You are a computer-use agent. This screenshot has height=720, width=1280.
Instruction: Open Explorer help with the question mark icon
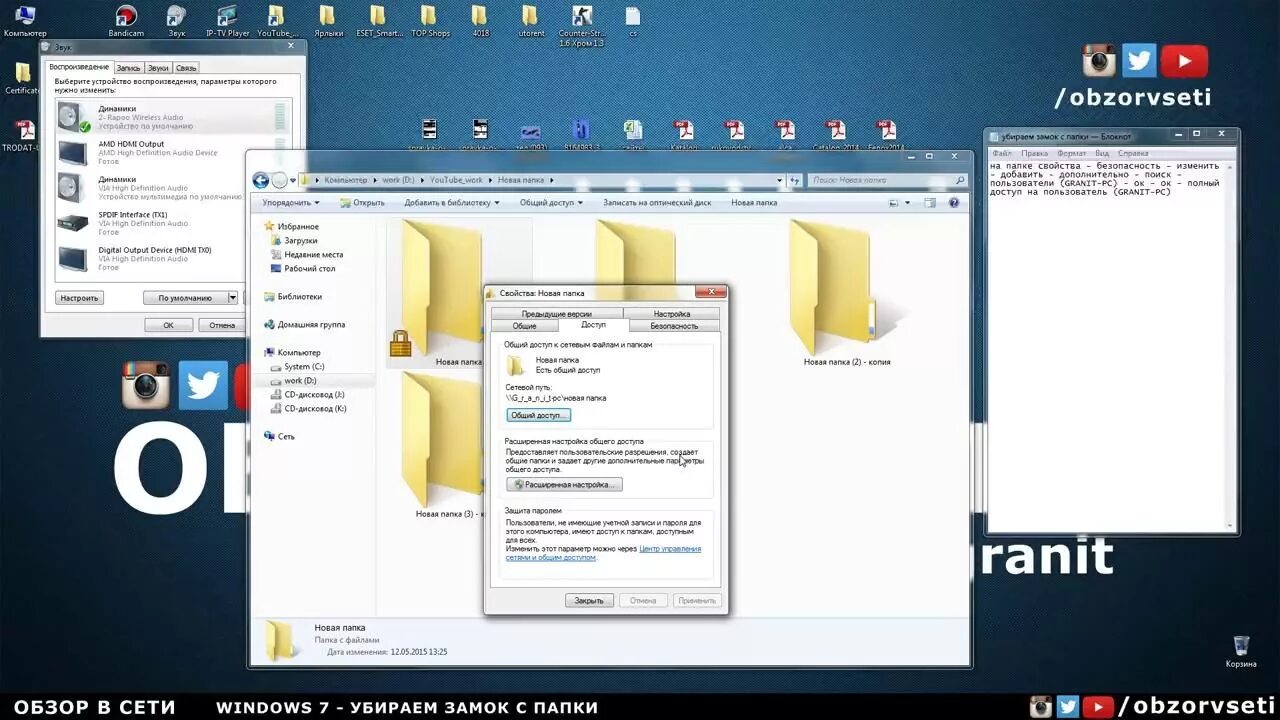953,202
